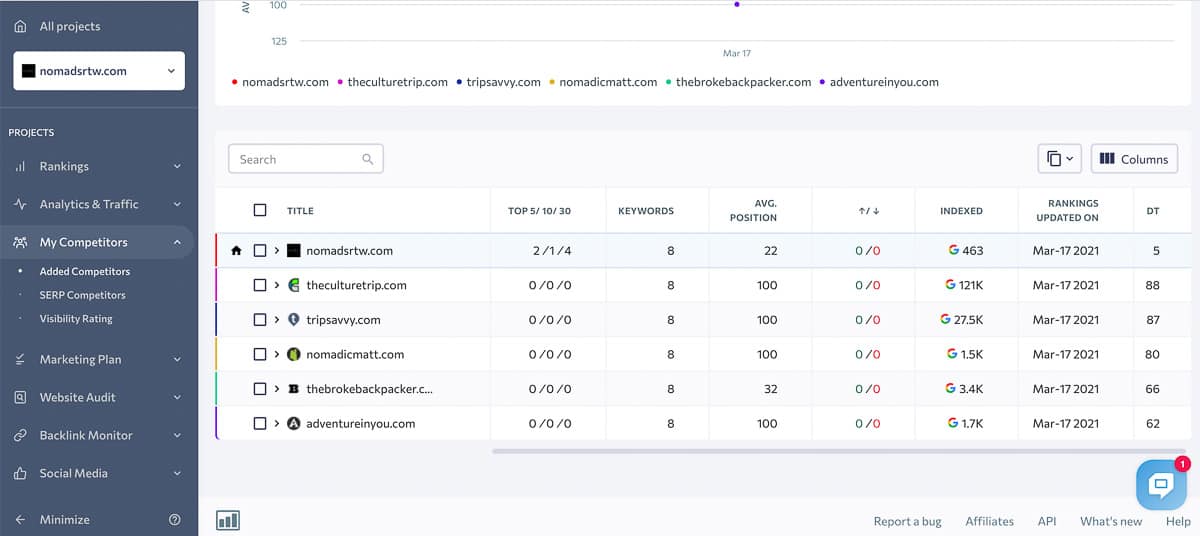
Task: Select Visibility Rating menu item
Action: click(x=76, y=319)
